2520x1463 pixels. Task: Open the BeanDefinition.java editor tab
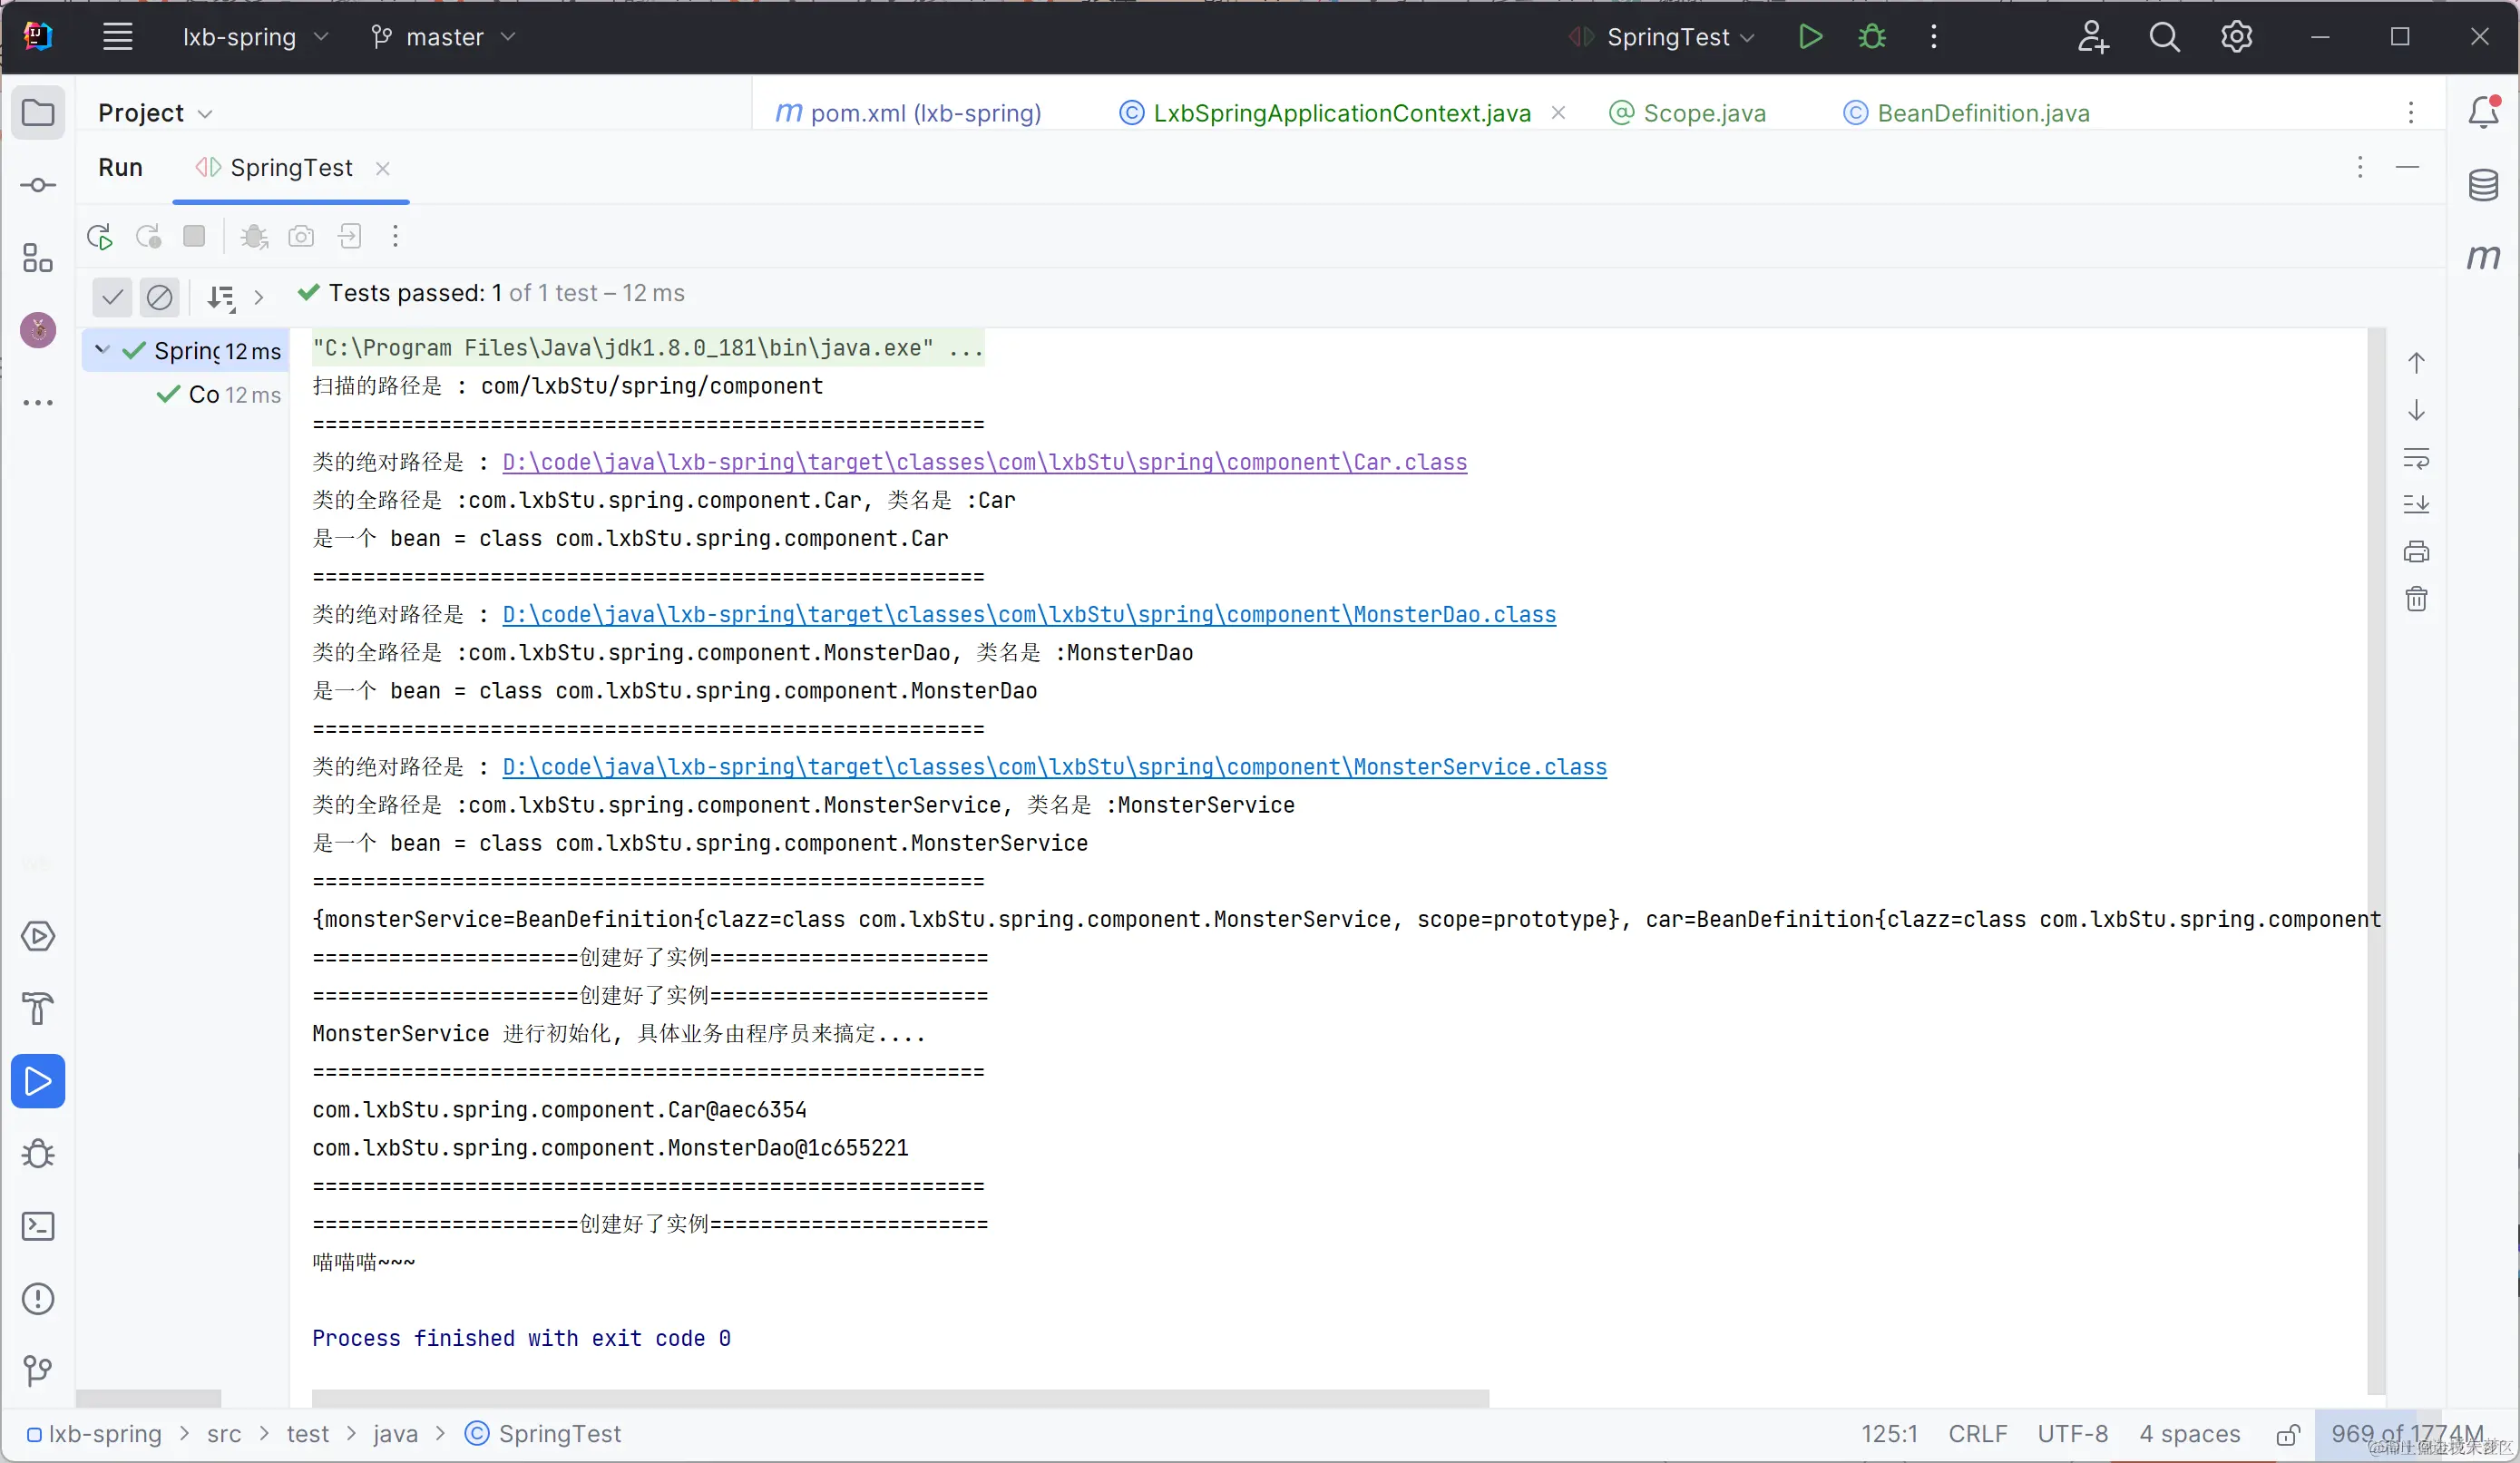click(1982, 113)
